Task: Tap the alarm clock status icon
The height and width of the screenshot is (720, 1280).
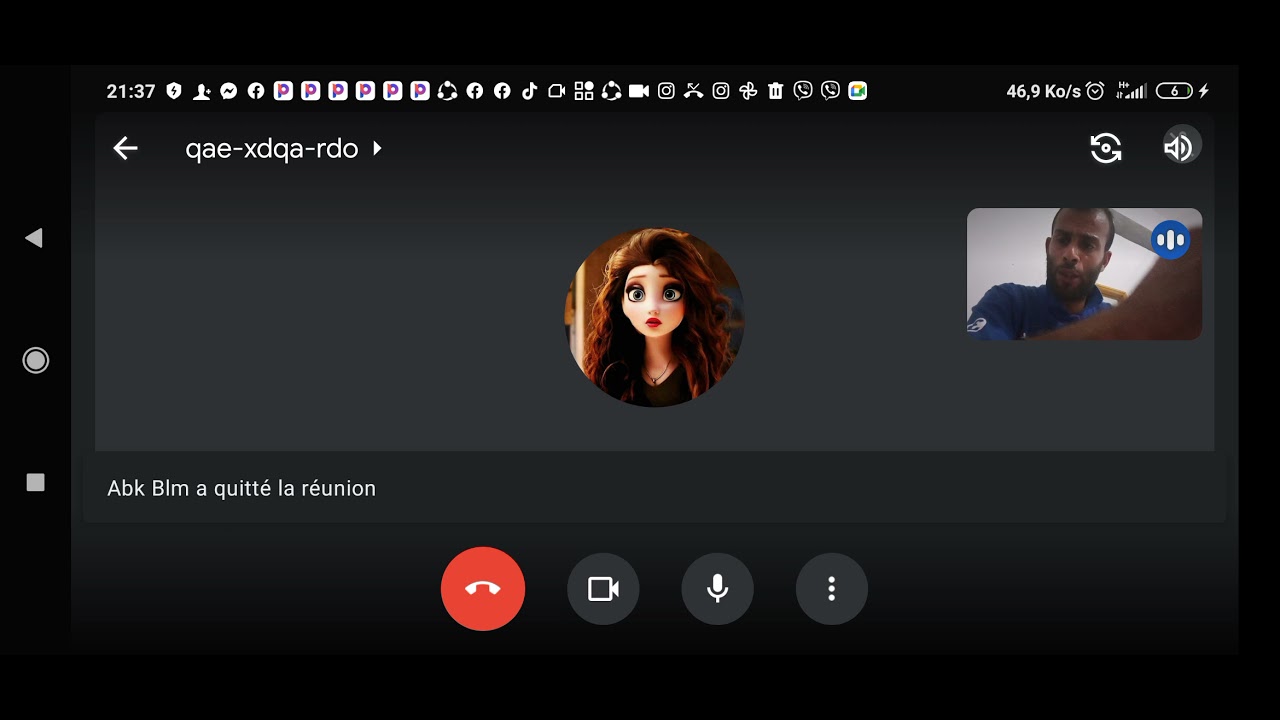Action: [x=1095, y=91]
